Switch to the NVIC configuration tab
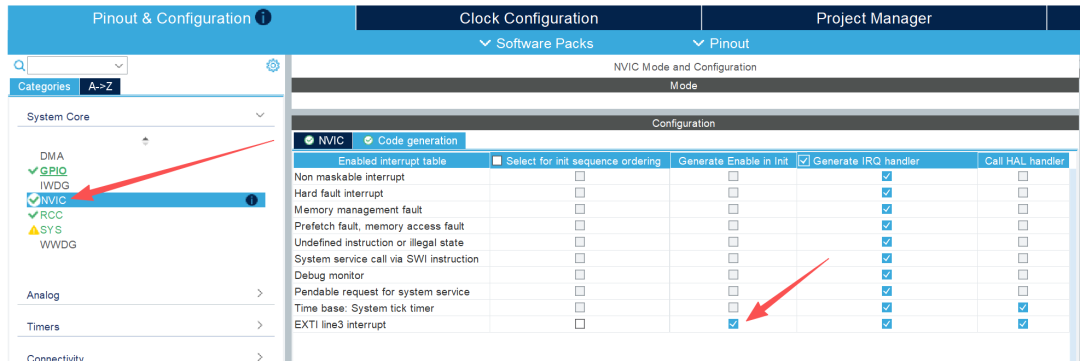 click(x=323, y=141)
